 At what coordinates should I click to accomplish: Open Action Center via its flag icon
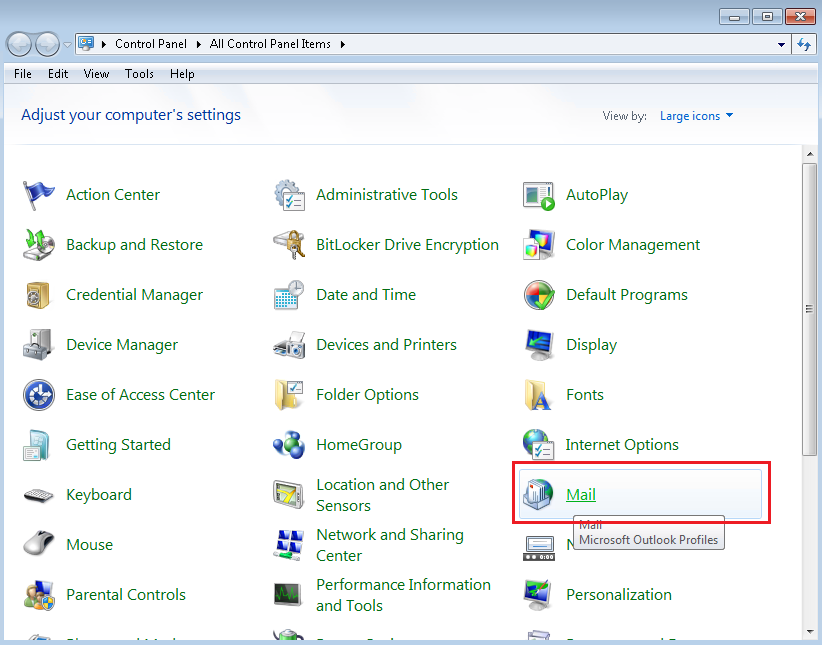[38, 195]
